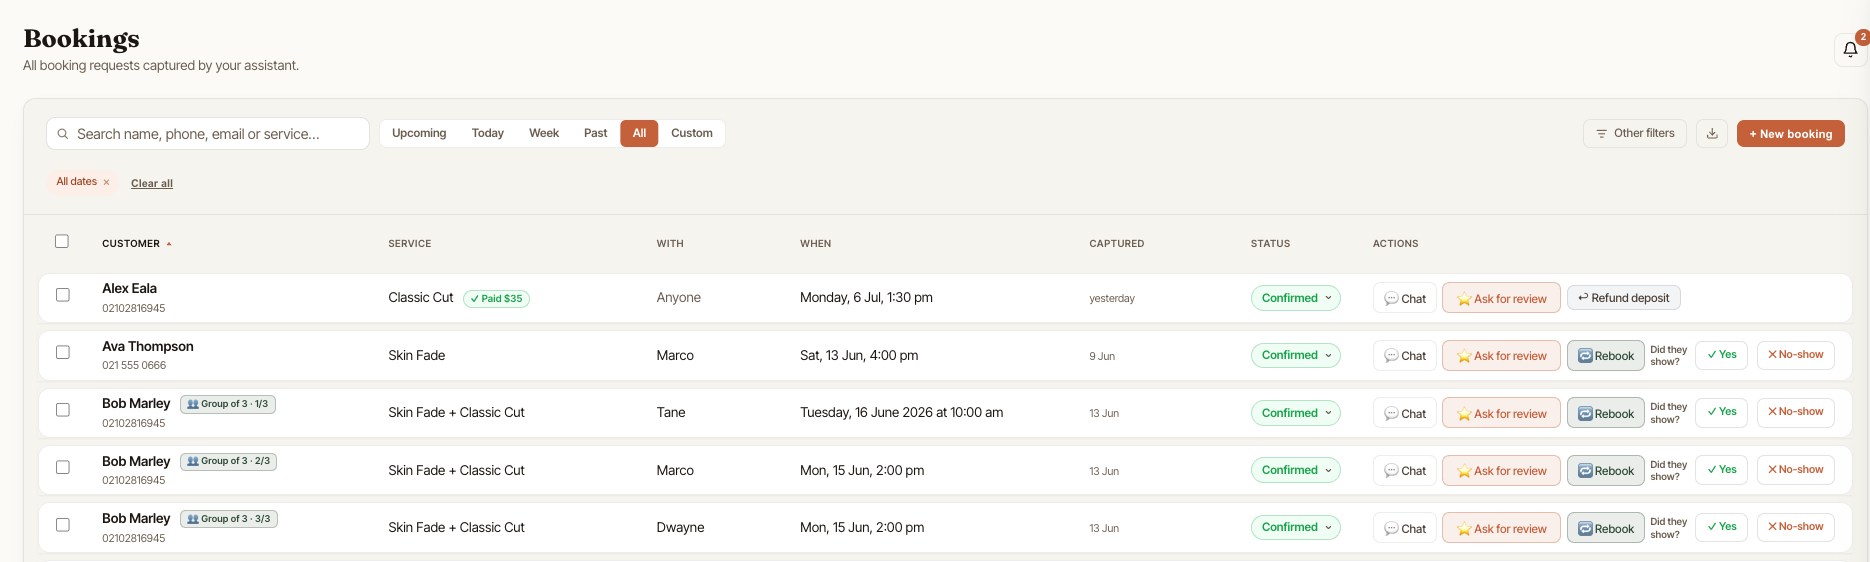Open Confirmed status dropdown for Tane booking
The width and height of the screenshot is (1870, 562).
pos(1295,413)
